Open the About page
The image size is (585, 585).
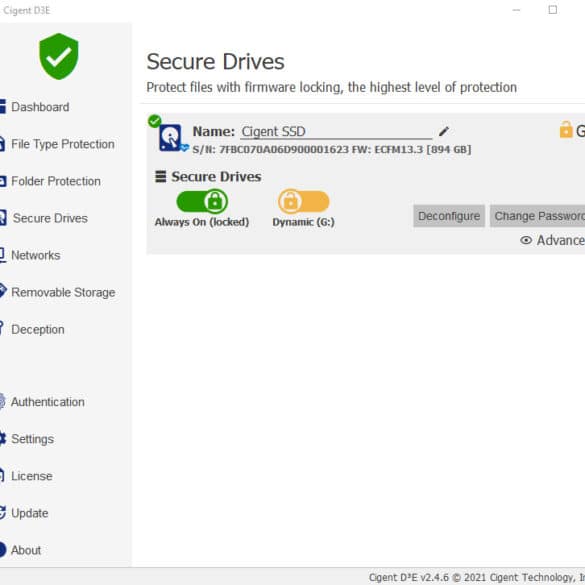click(x=26, y=550)
